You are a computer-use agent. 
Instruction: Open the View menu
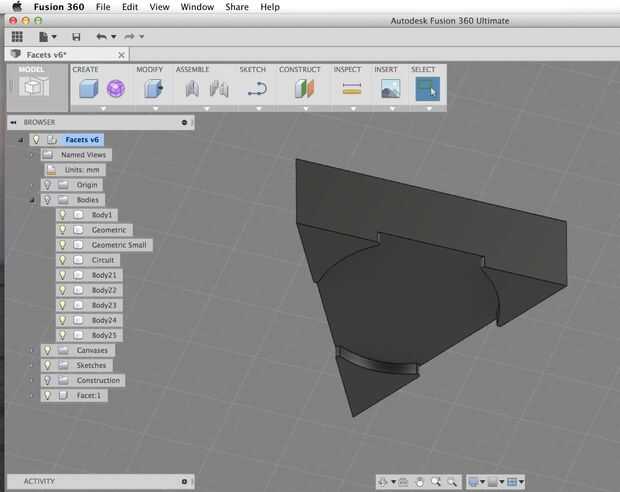coord(159,7)
